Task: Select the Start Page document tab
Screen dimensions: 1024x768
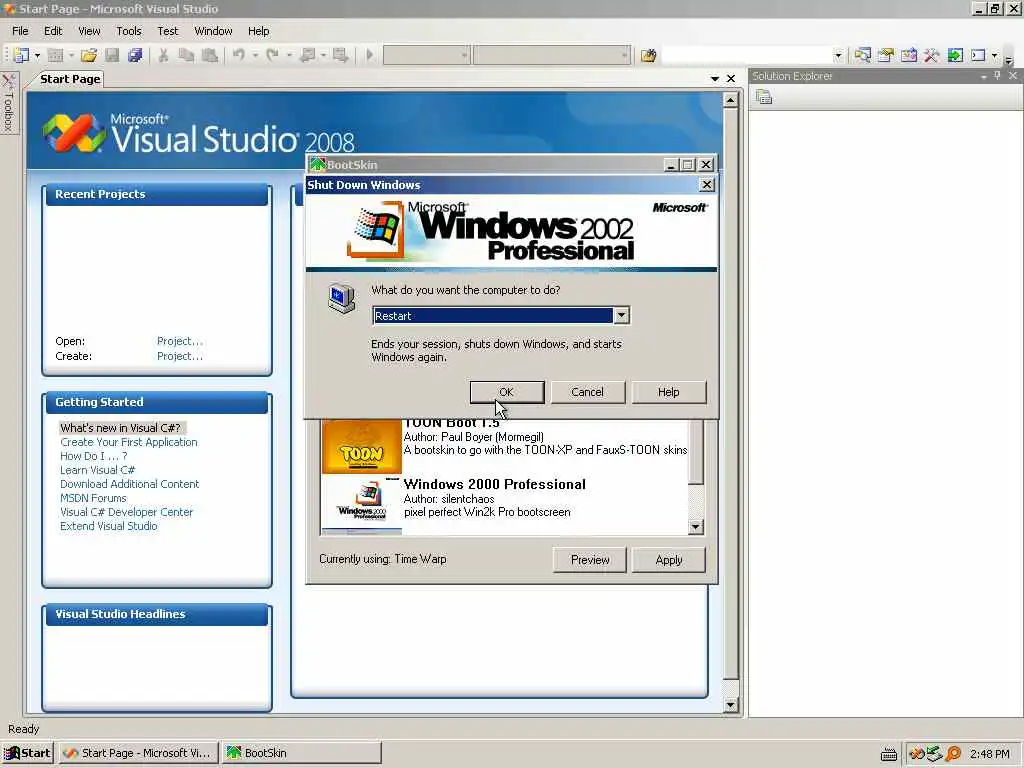Action: coord(70,79)
